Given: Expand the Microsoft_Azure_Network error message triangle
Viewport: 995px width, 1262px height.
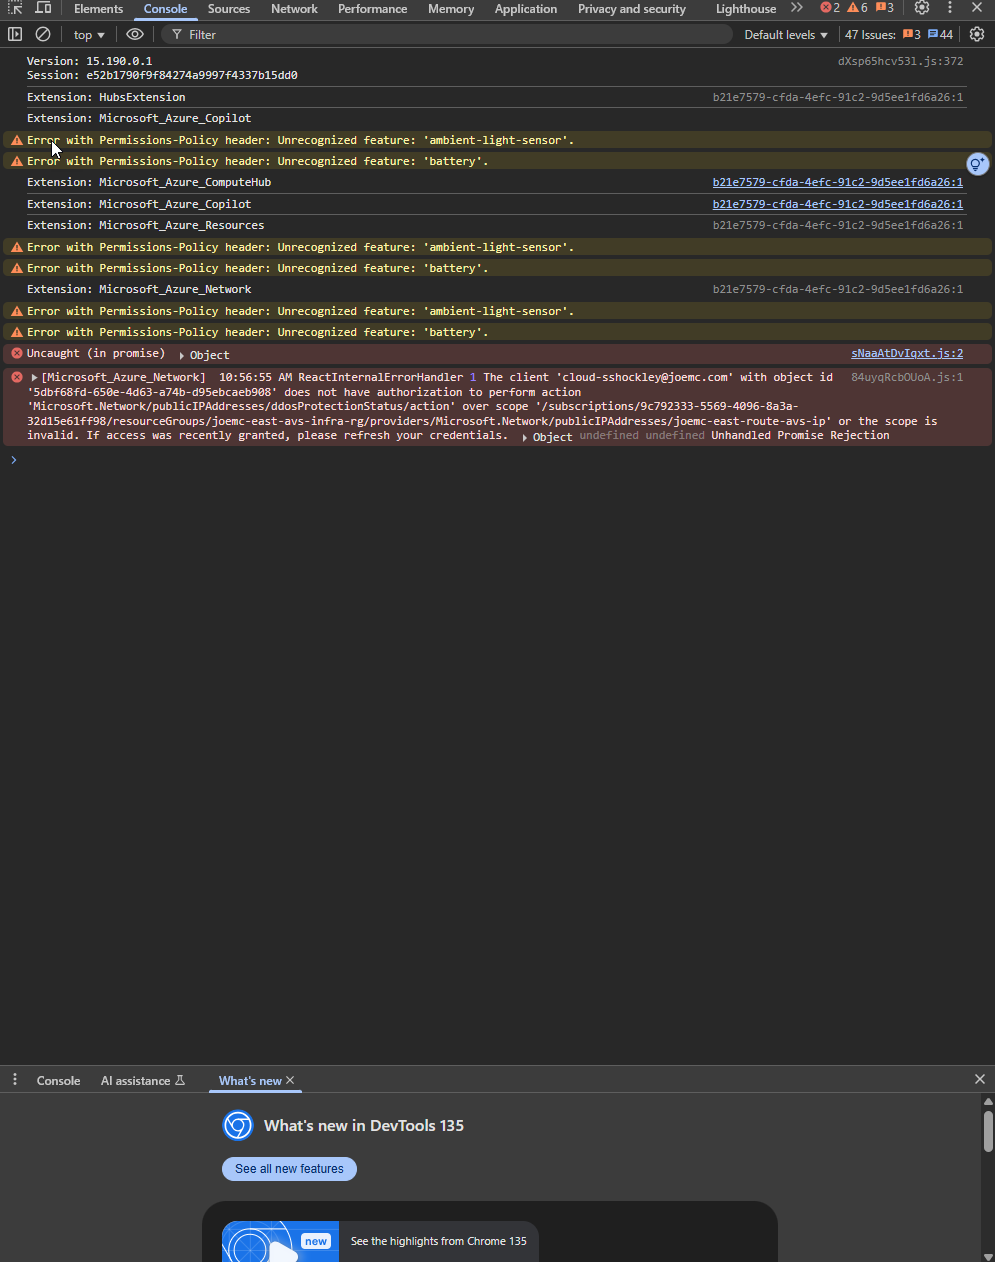Looking at the screenshot, I should click(35, 377).
